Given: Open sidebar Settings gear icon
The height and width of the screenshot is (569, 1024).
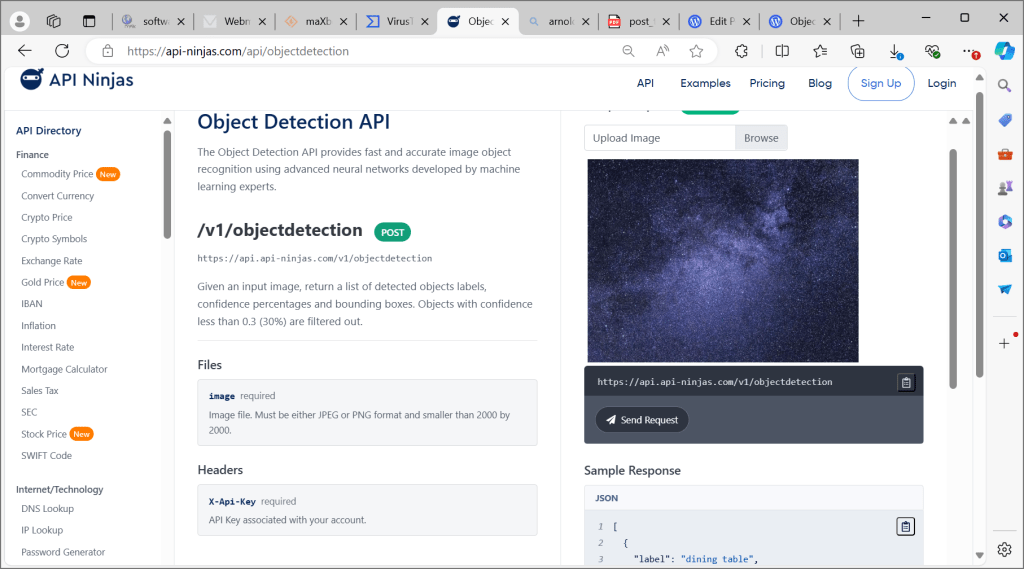Looking at the screenshot, I should coord(1004,549).
